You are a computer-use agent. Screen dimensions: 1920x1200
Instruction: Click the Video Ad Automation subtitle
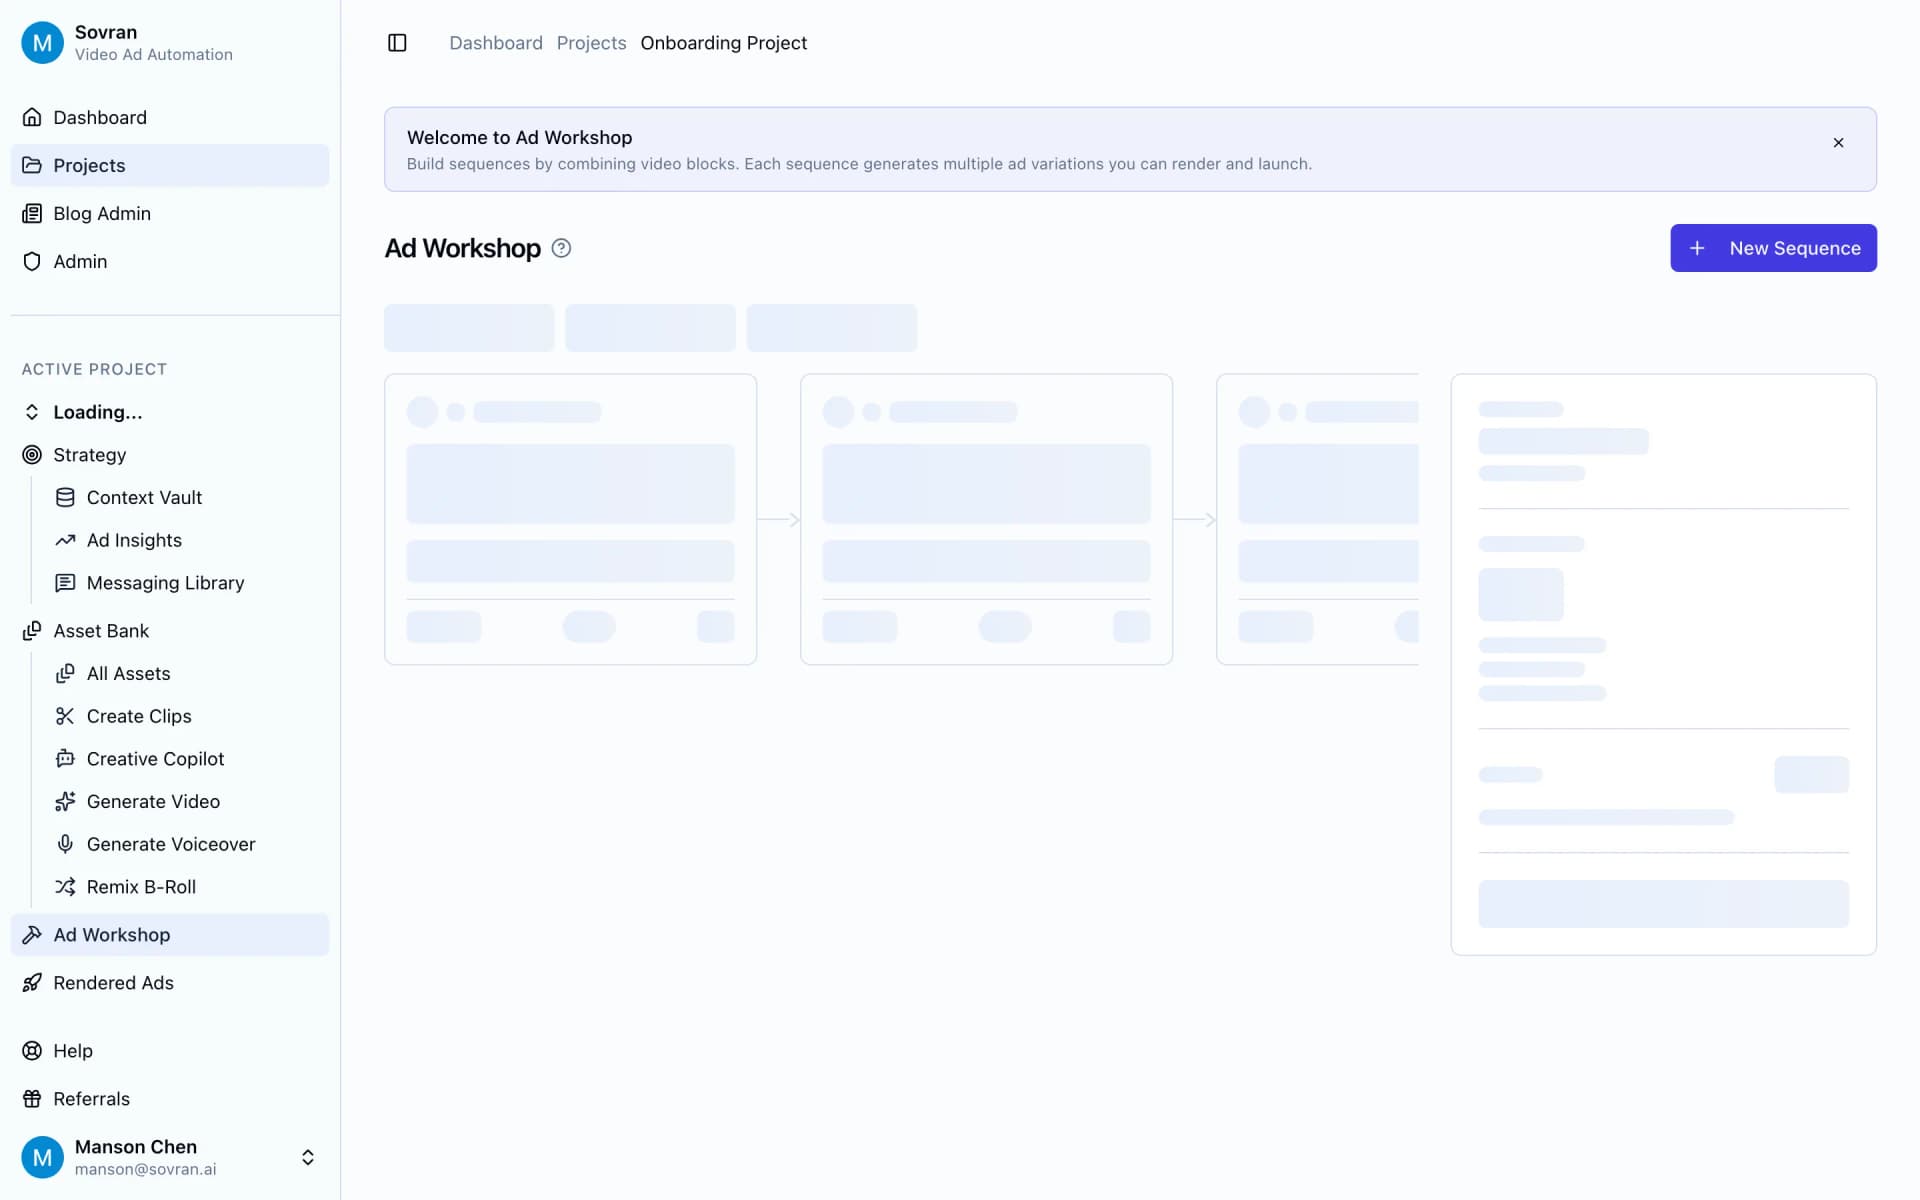click(153, 54)
